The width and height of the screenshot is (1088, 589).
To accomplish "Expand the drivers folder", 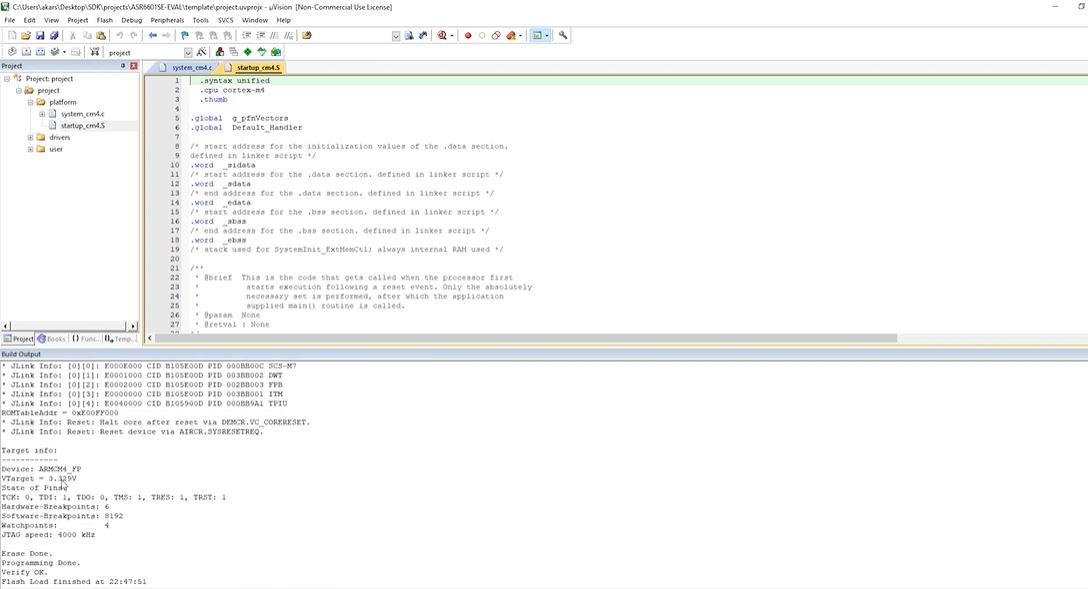I will coord(31,137).
